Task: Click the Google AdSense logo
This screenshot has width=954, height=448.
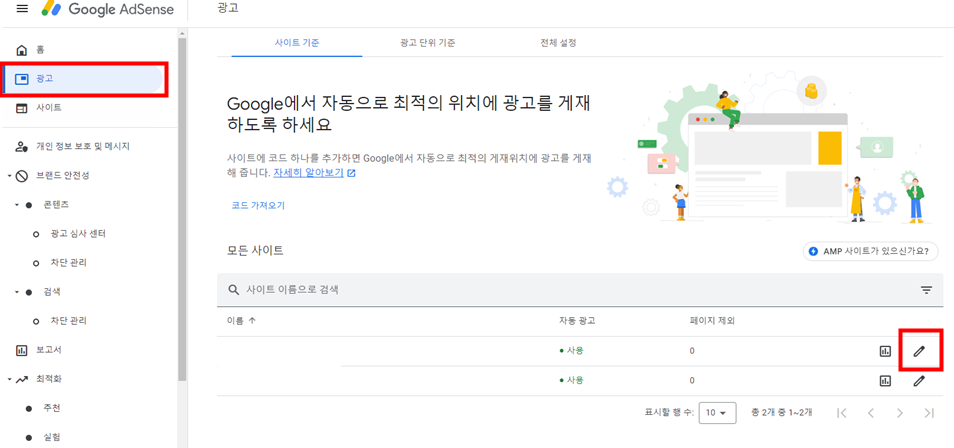Action: point(107,9)
